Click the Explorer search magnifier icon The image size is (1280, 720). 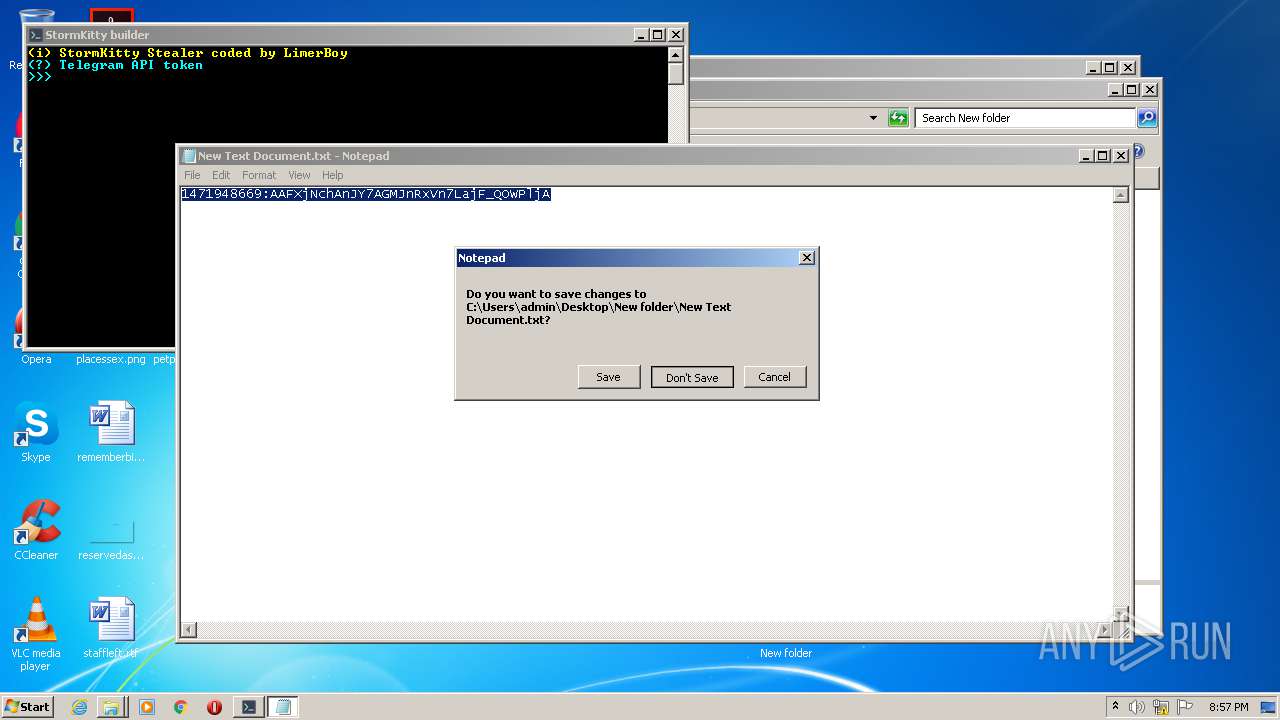(x=1147, y=118)
